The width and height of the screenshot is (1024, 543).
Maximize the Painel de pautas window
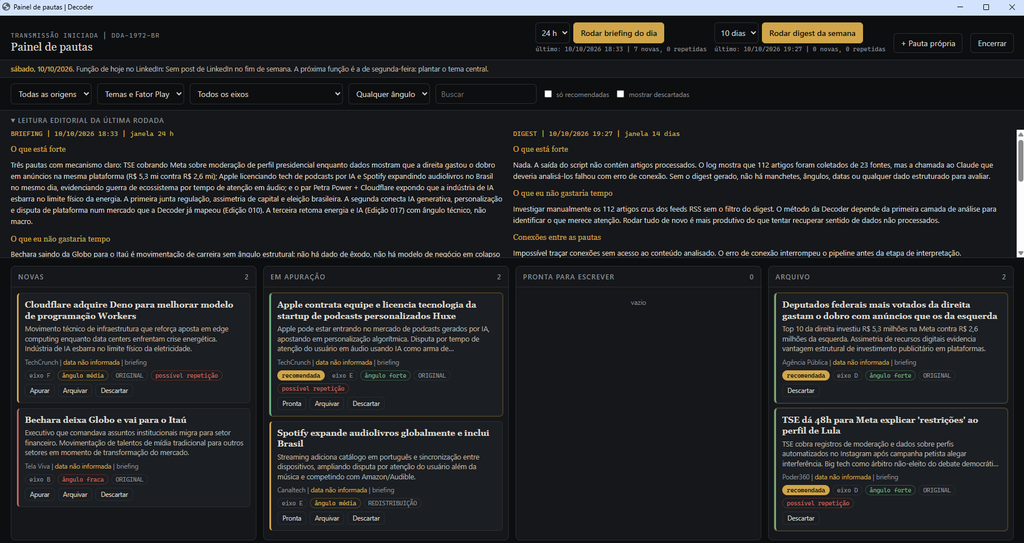coord(986,7)
